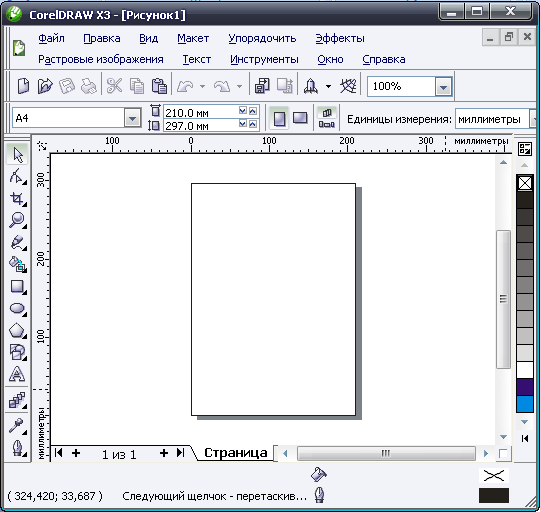Toggle landscape page orientation

tap(300, 118)
